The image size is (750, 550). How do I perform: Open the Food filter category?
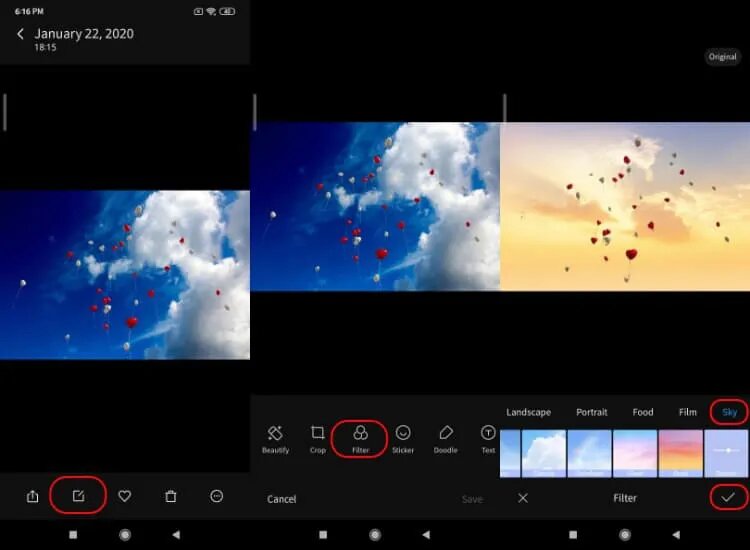pos(643,412)
